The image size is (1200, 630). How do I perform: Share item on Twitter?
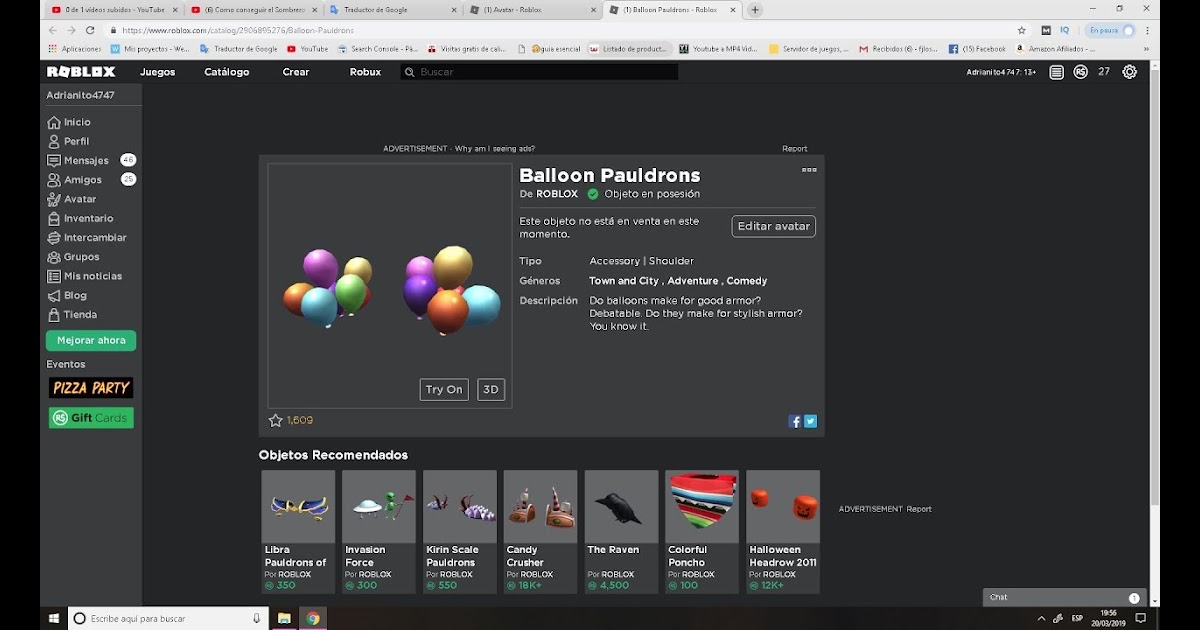[810, 422]
